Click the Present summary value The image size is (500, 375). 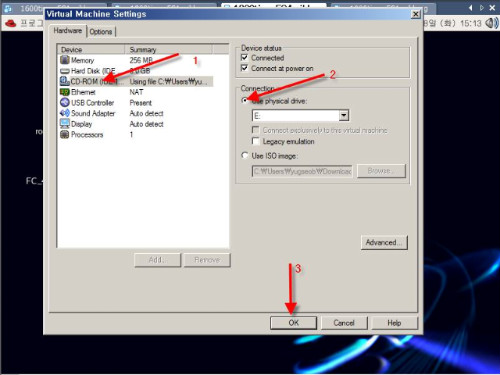pos(141,103)
